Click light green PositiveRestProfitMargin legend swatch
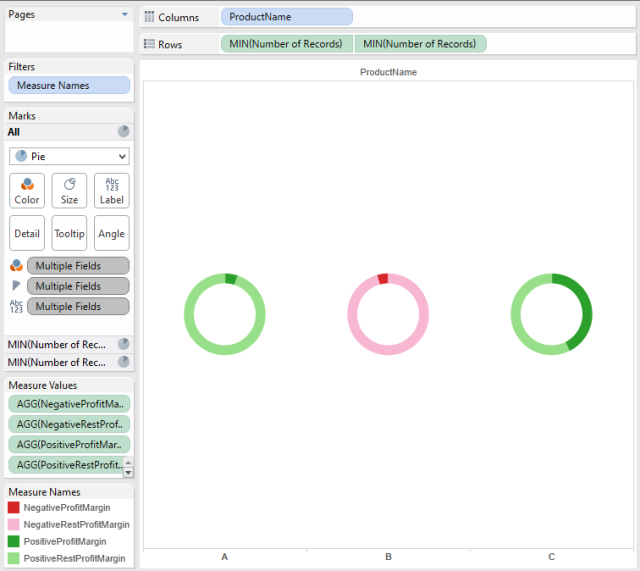The image size is (640, 571). coord(13,558)
